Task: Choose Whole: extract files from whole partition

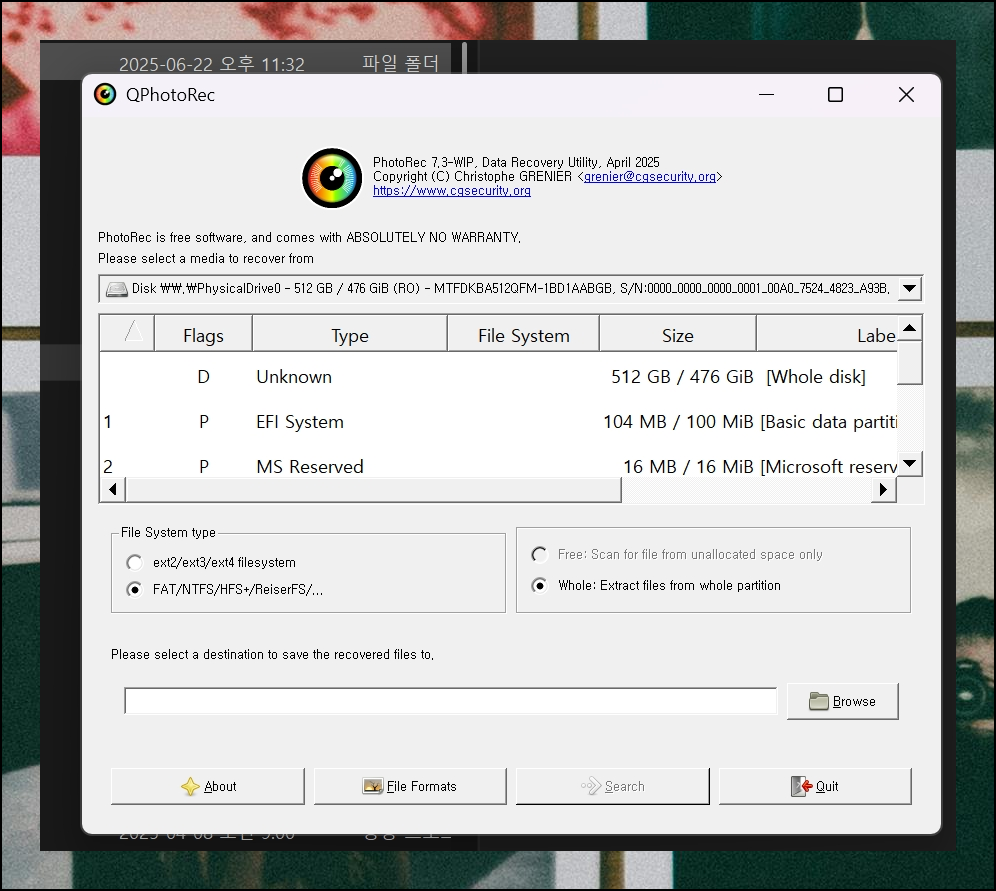Action: coord(539,586)
